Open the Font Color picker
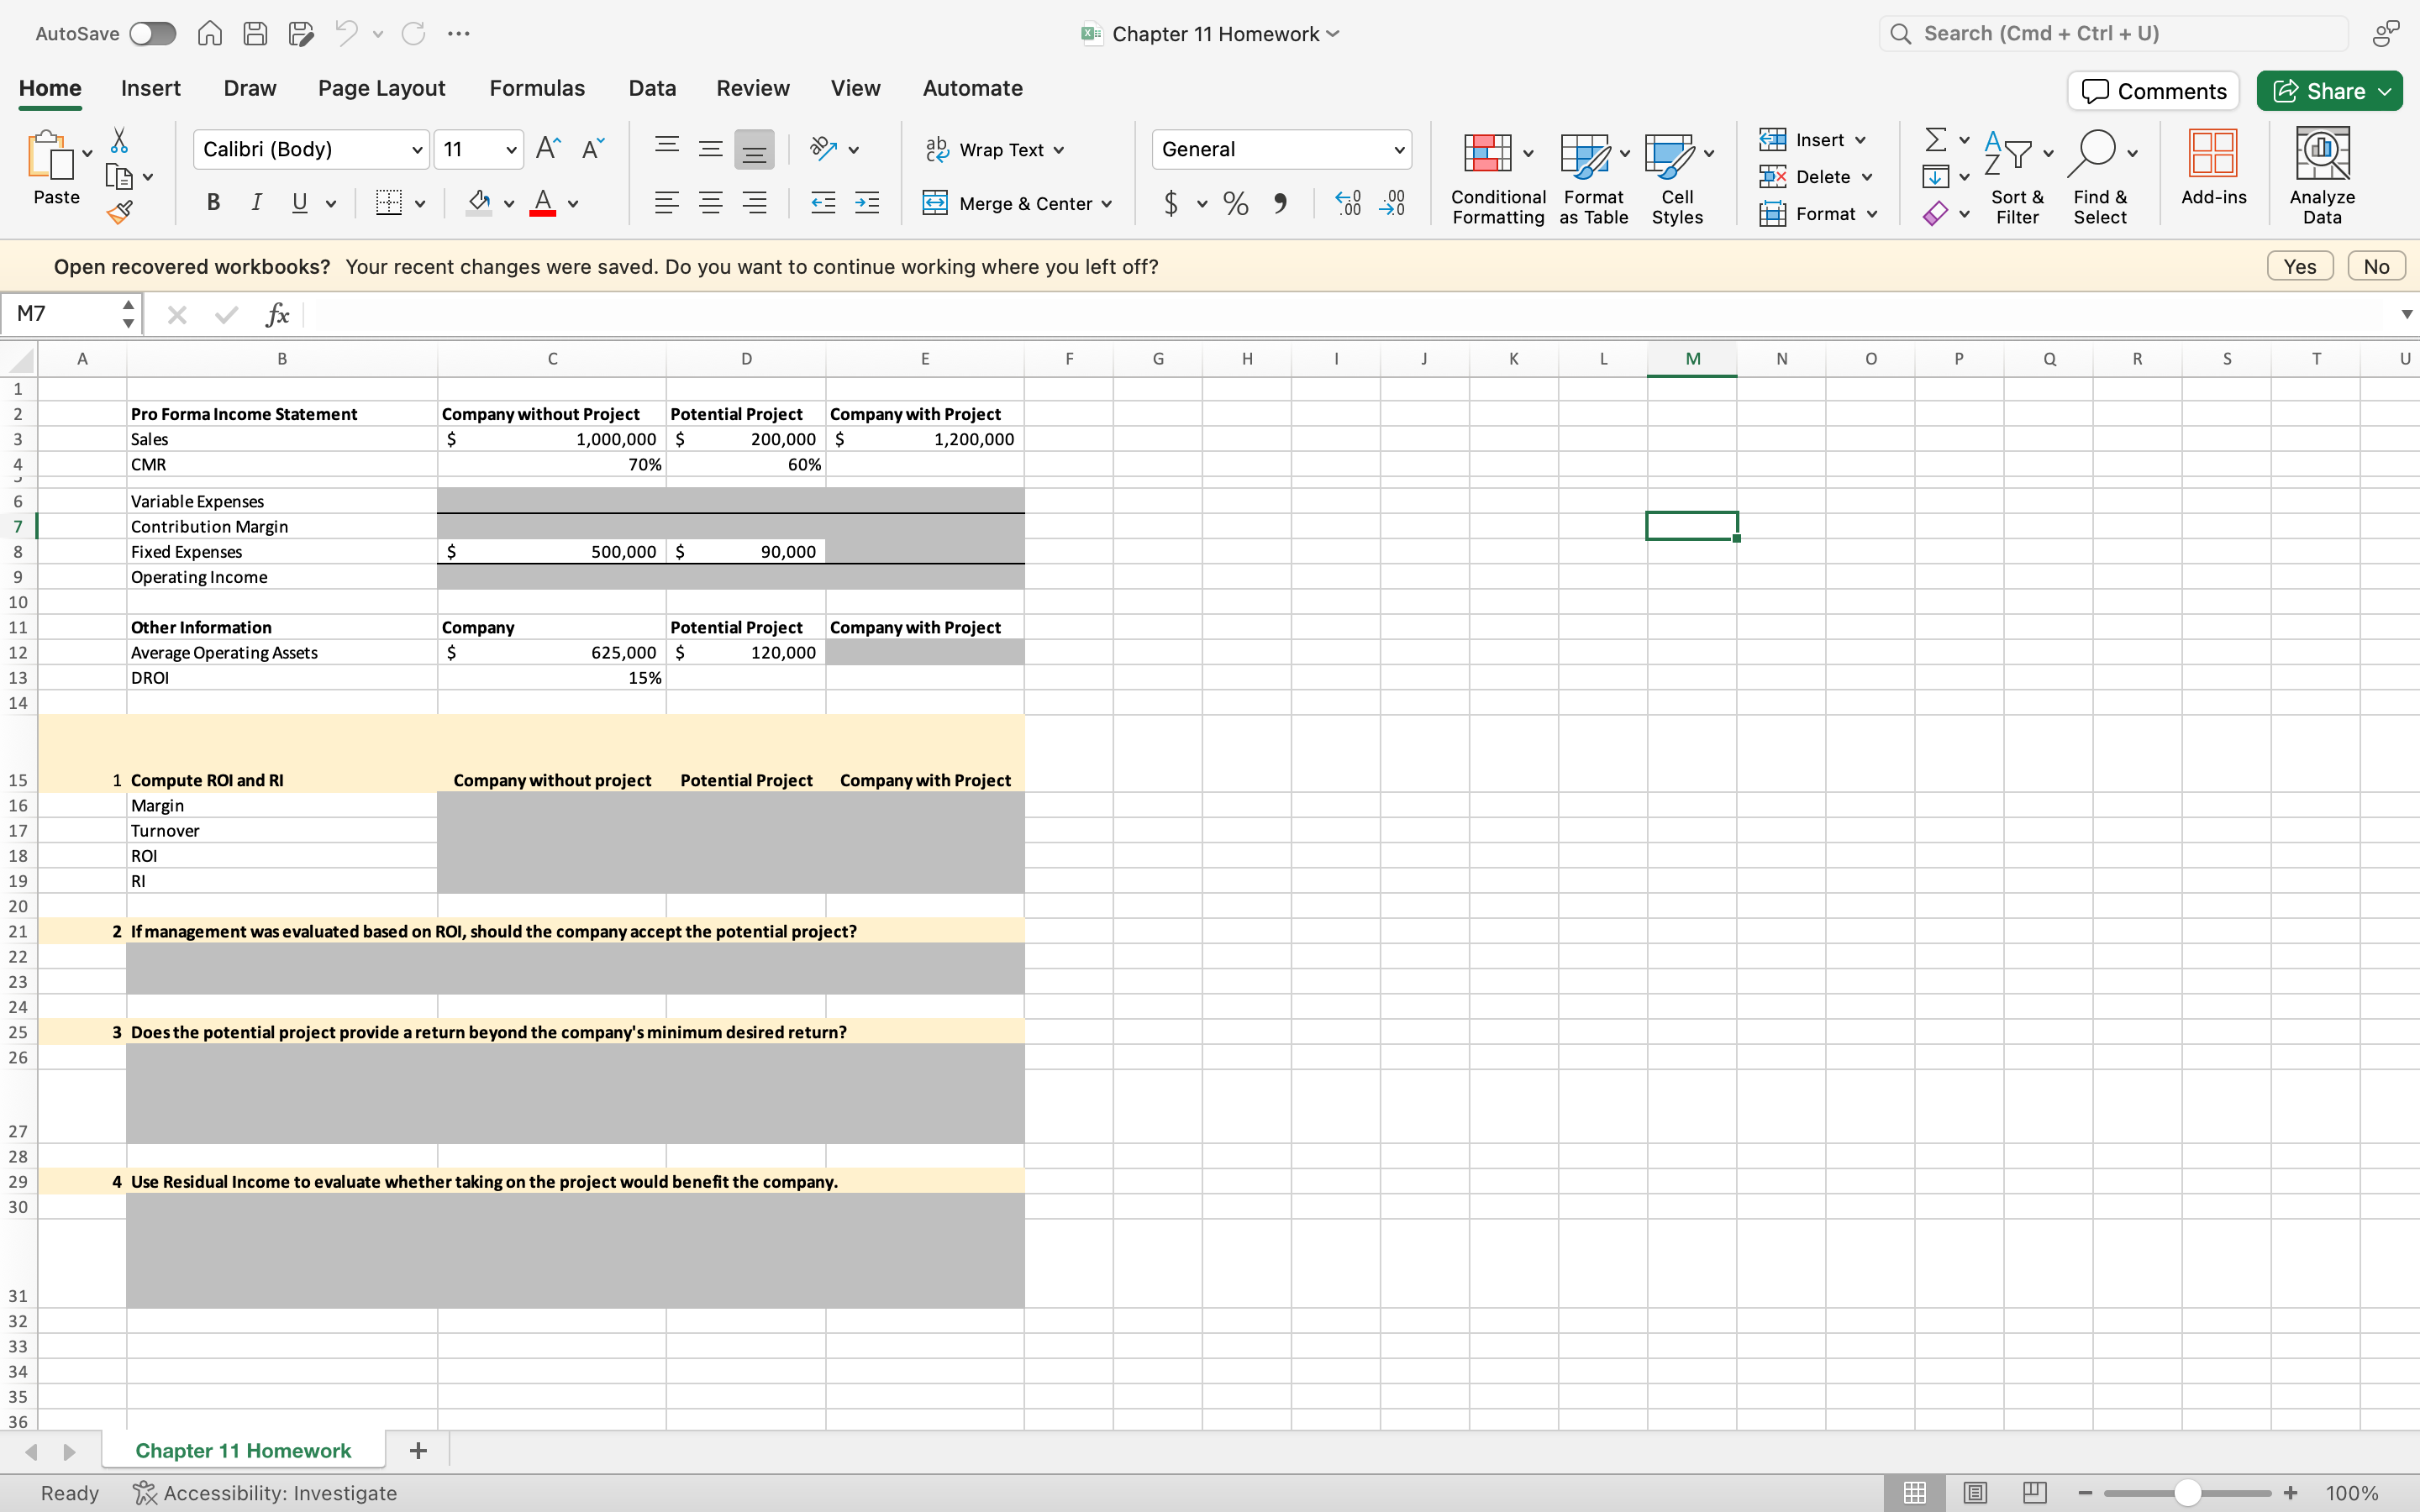 [x=543, y=203]
